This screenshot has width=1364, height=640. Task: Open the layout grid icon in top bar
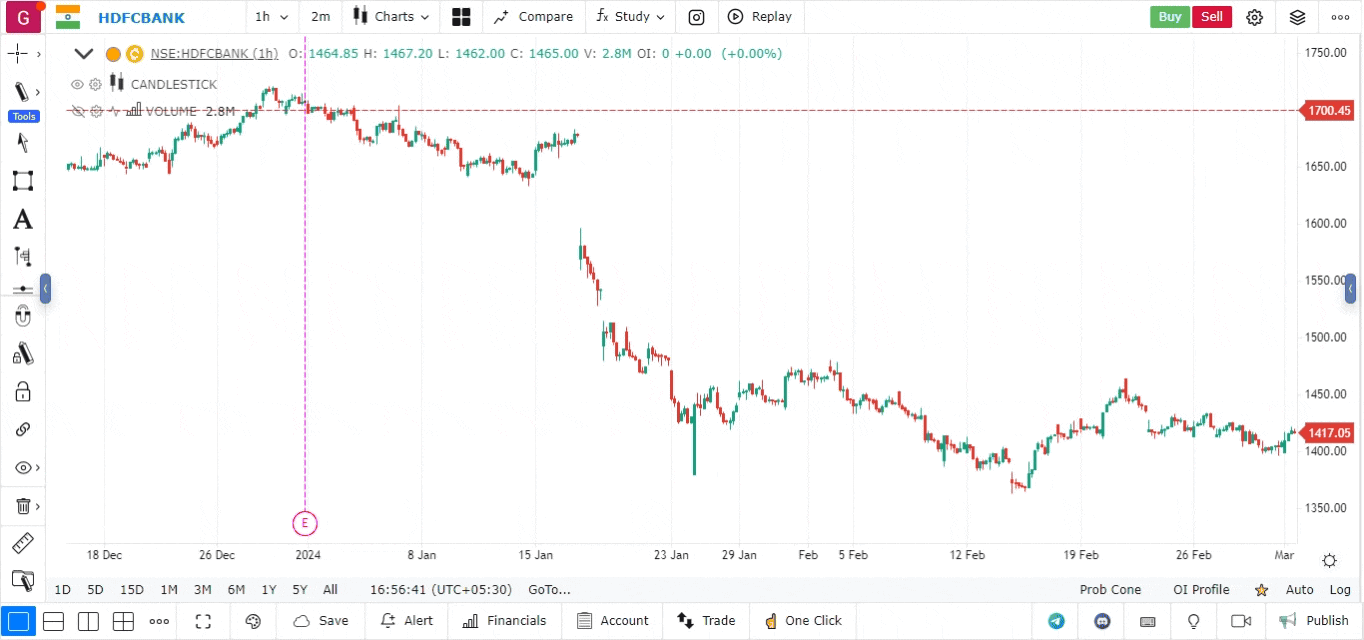461,17
